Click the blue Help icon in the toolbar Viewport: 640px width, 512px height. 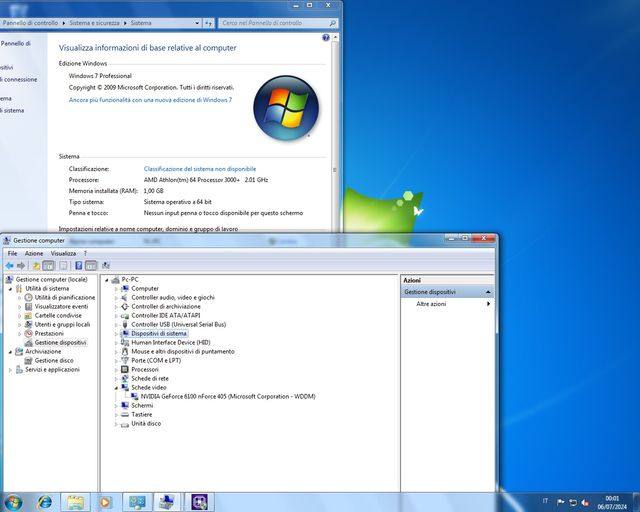tap(79, 265)
